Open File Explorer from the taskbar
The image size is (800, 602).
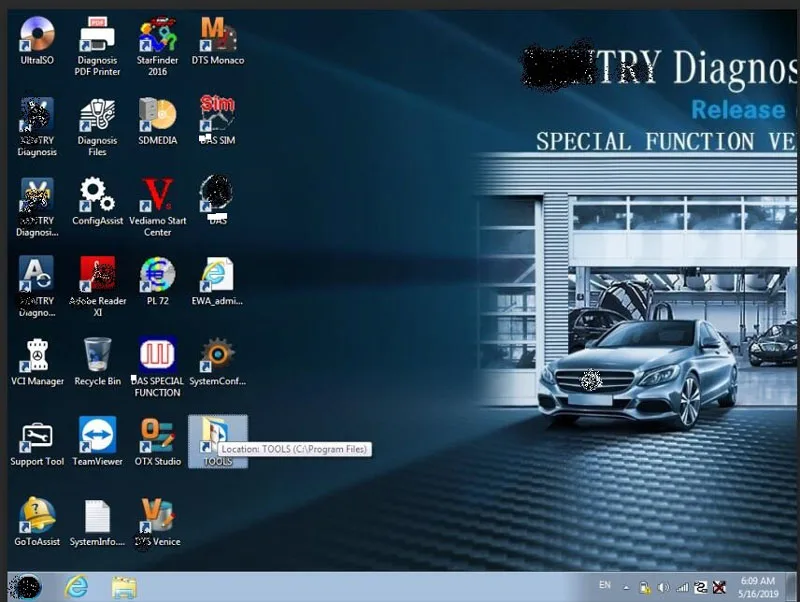(x=124, y=587)
